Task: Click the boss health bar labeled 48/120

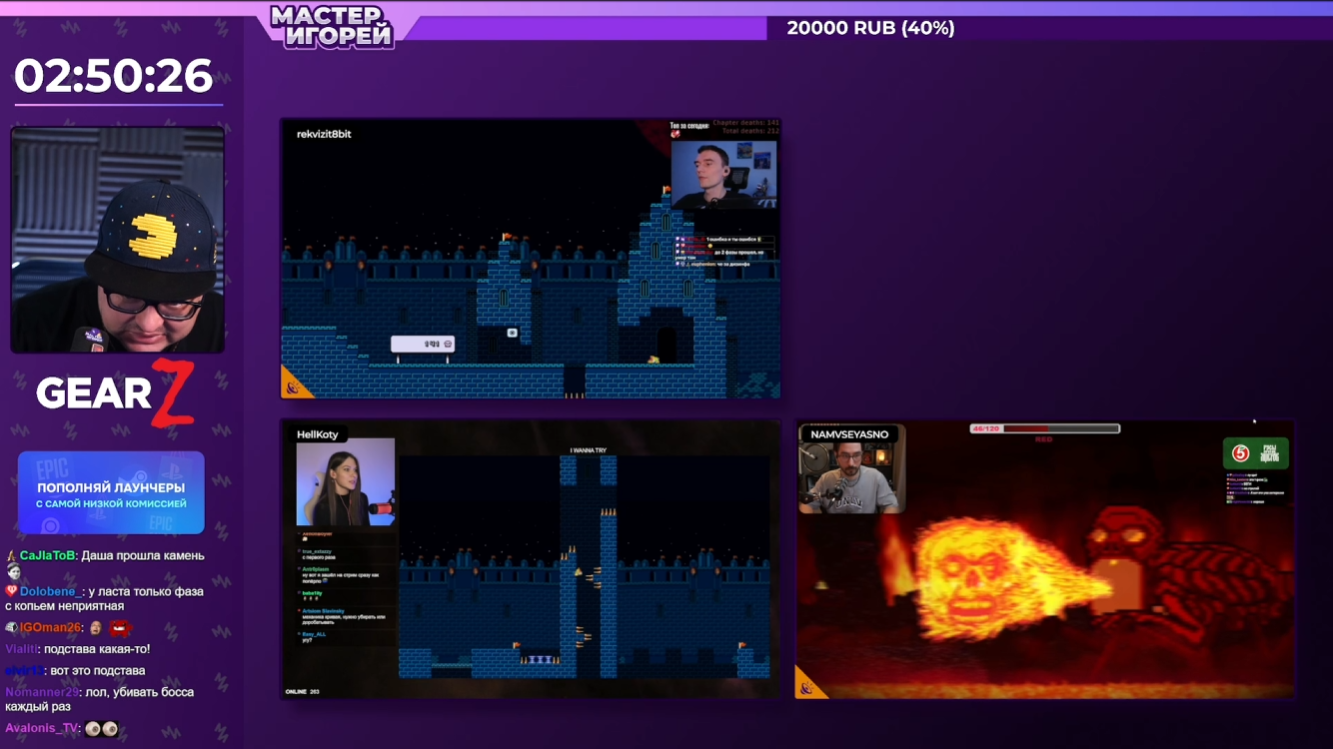Action: (1045, 429)
